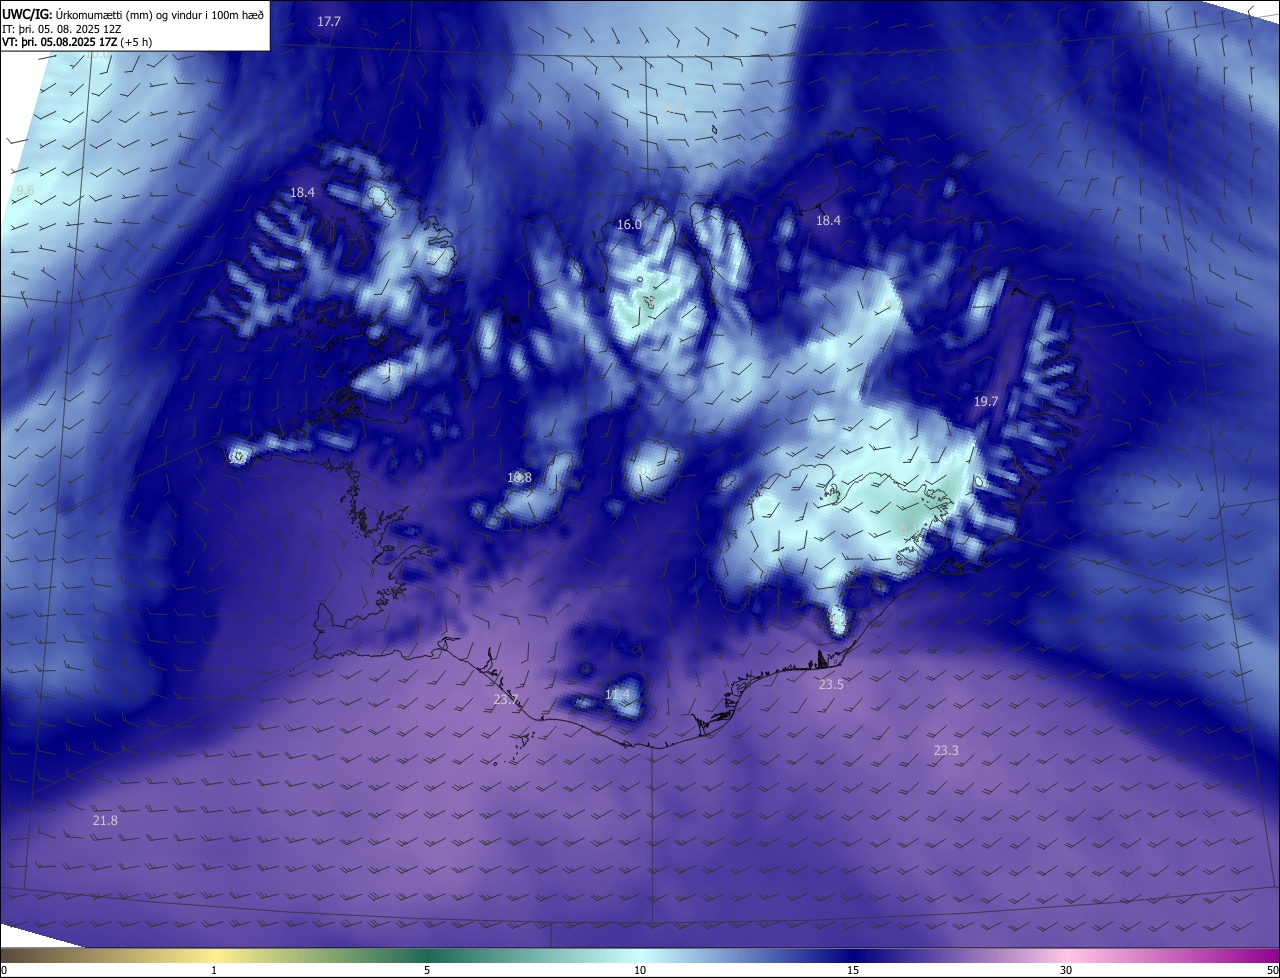Click the 18.4 label off the northeast coast

click(828, 221)
